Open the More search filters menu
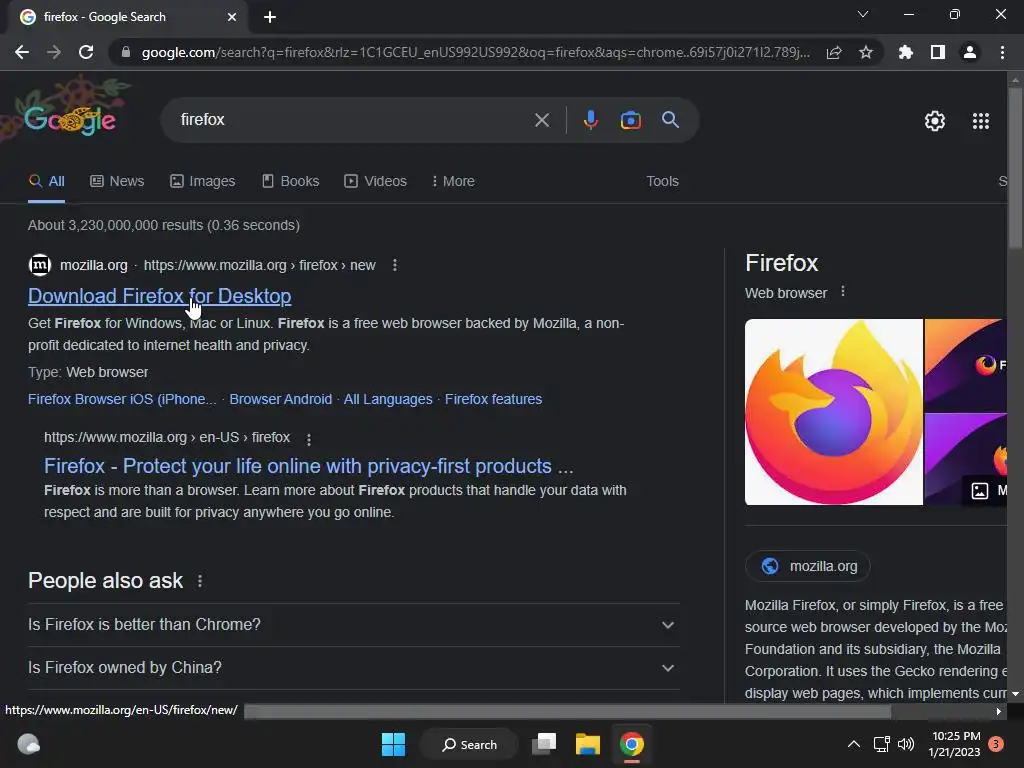 (x=453, y=182)
